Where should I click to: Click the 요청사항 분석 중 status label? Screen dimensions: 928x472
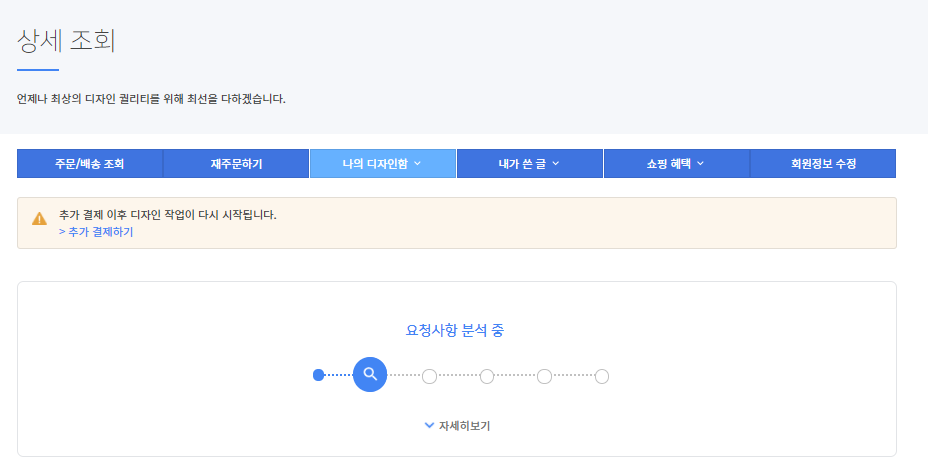[455, 330]
